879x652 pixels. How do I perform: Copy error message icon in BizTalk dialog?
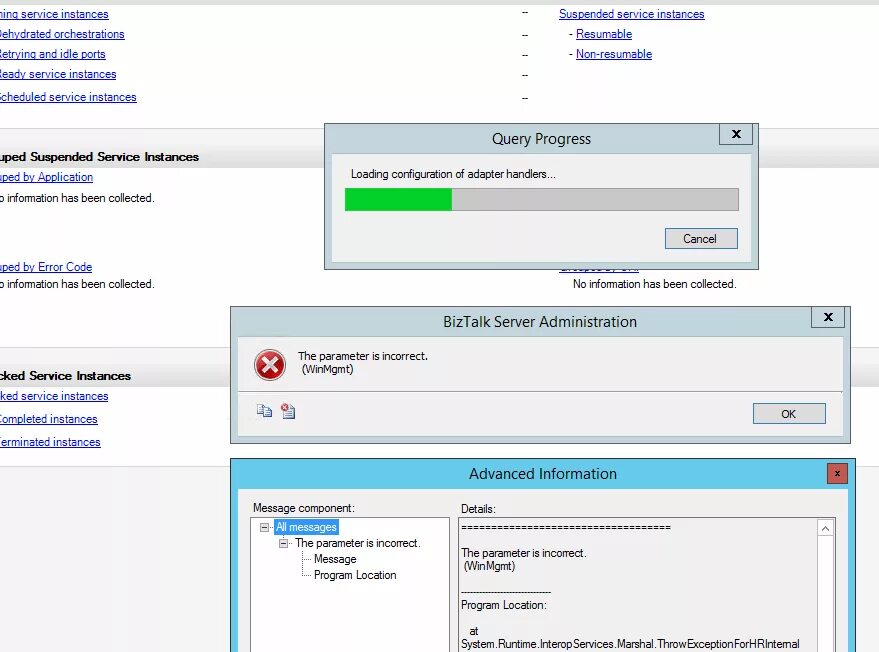click(264, 411)
